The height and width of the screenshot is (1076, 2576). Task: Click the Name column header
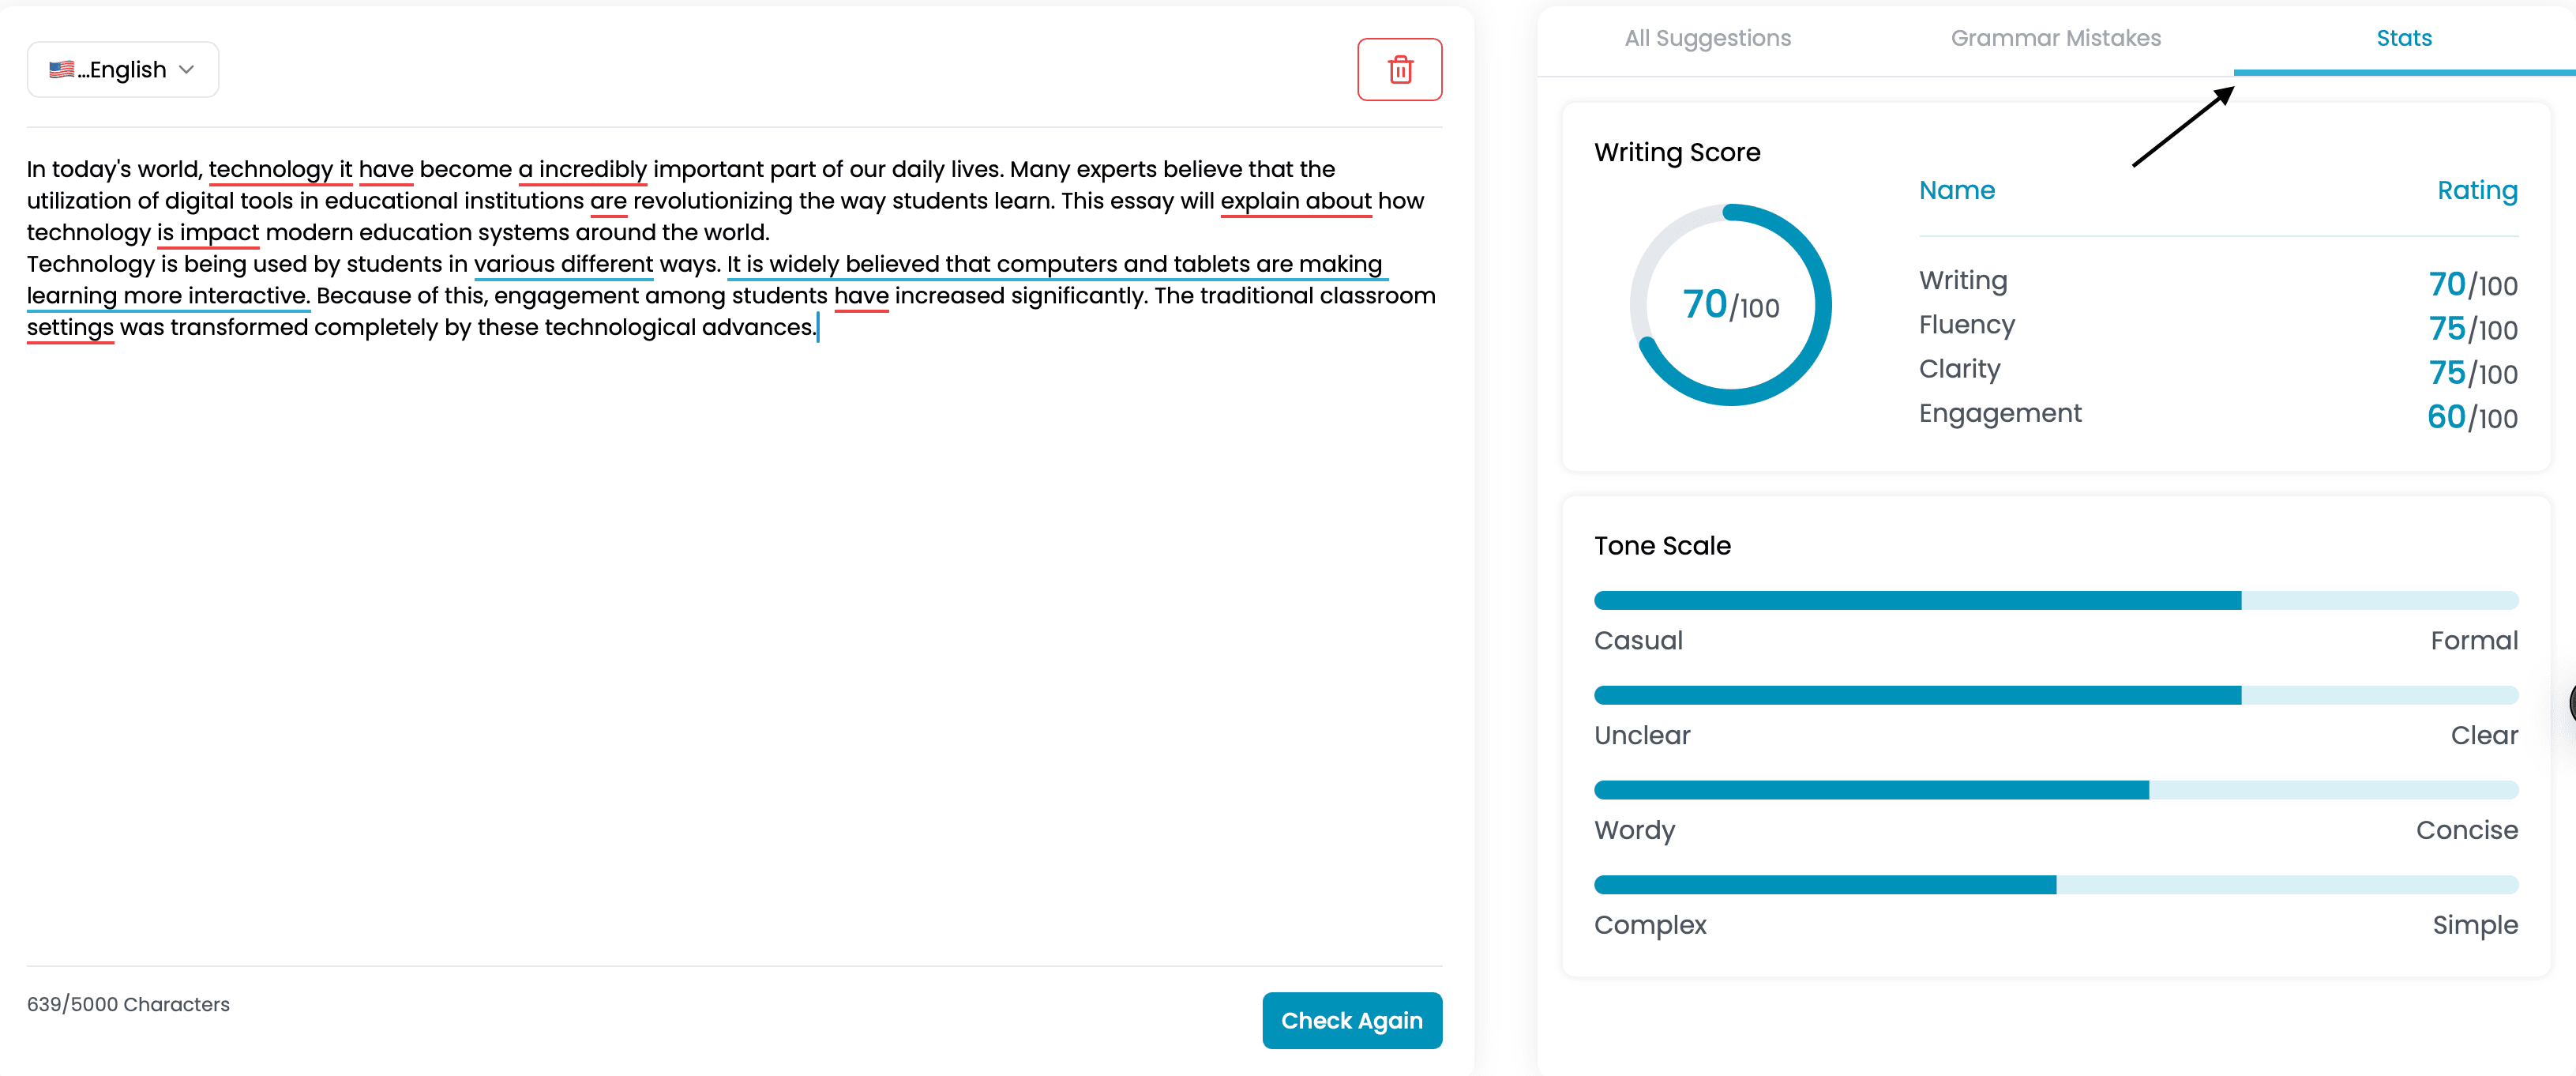point(1956,190)
